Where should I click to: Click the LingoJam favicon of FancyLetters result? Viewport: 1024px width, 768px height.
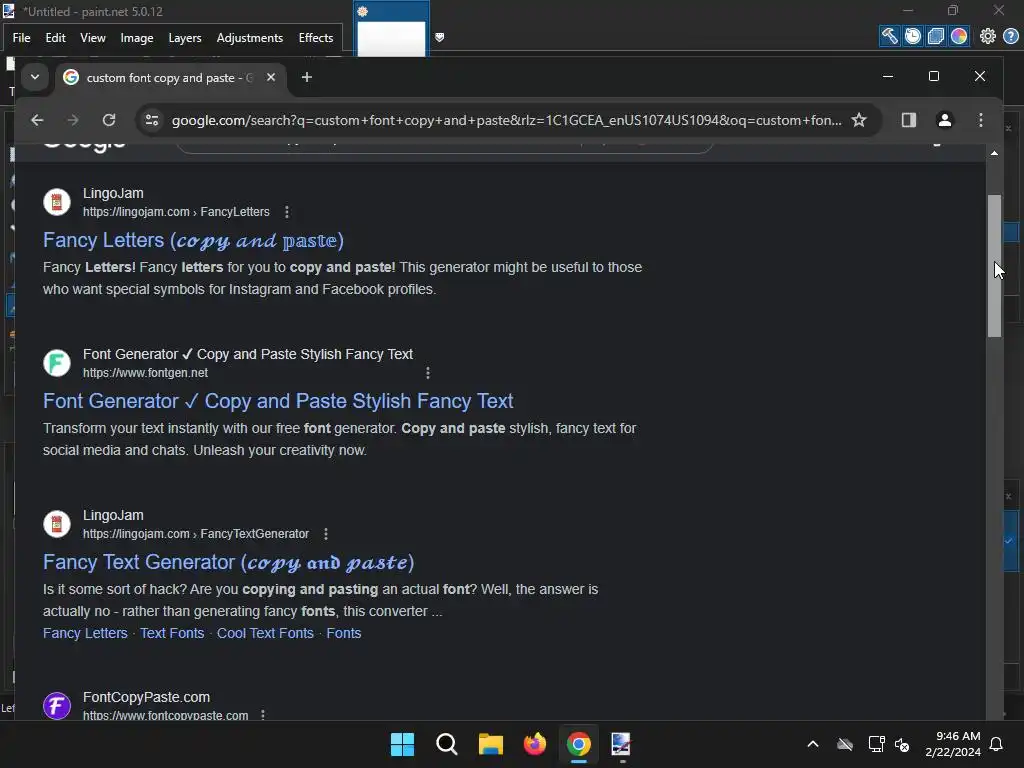[x=57, y=202]
